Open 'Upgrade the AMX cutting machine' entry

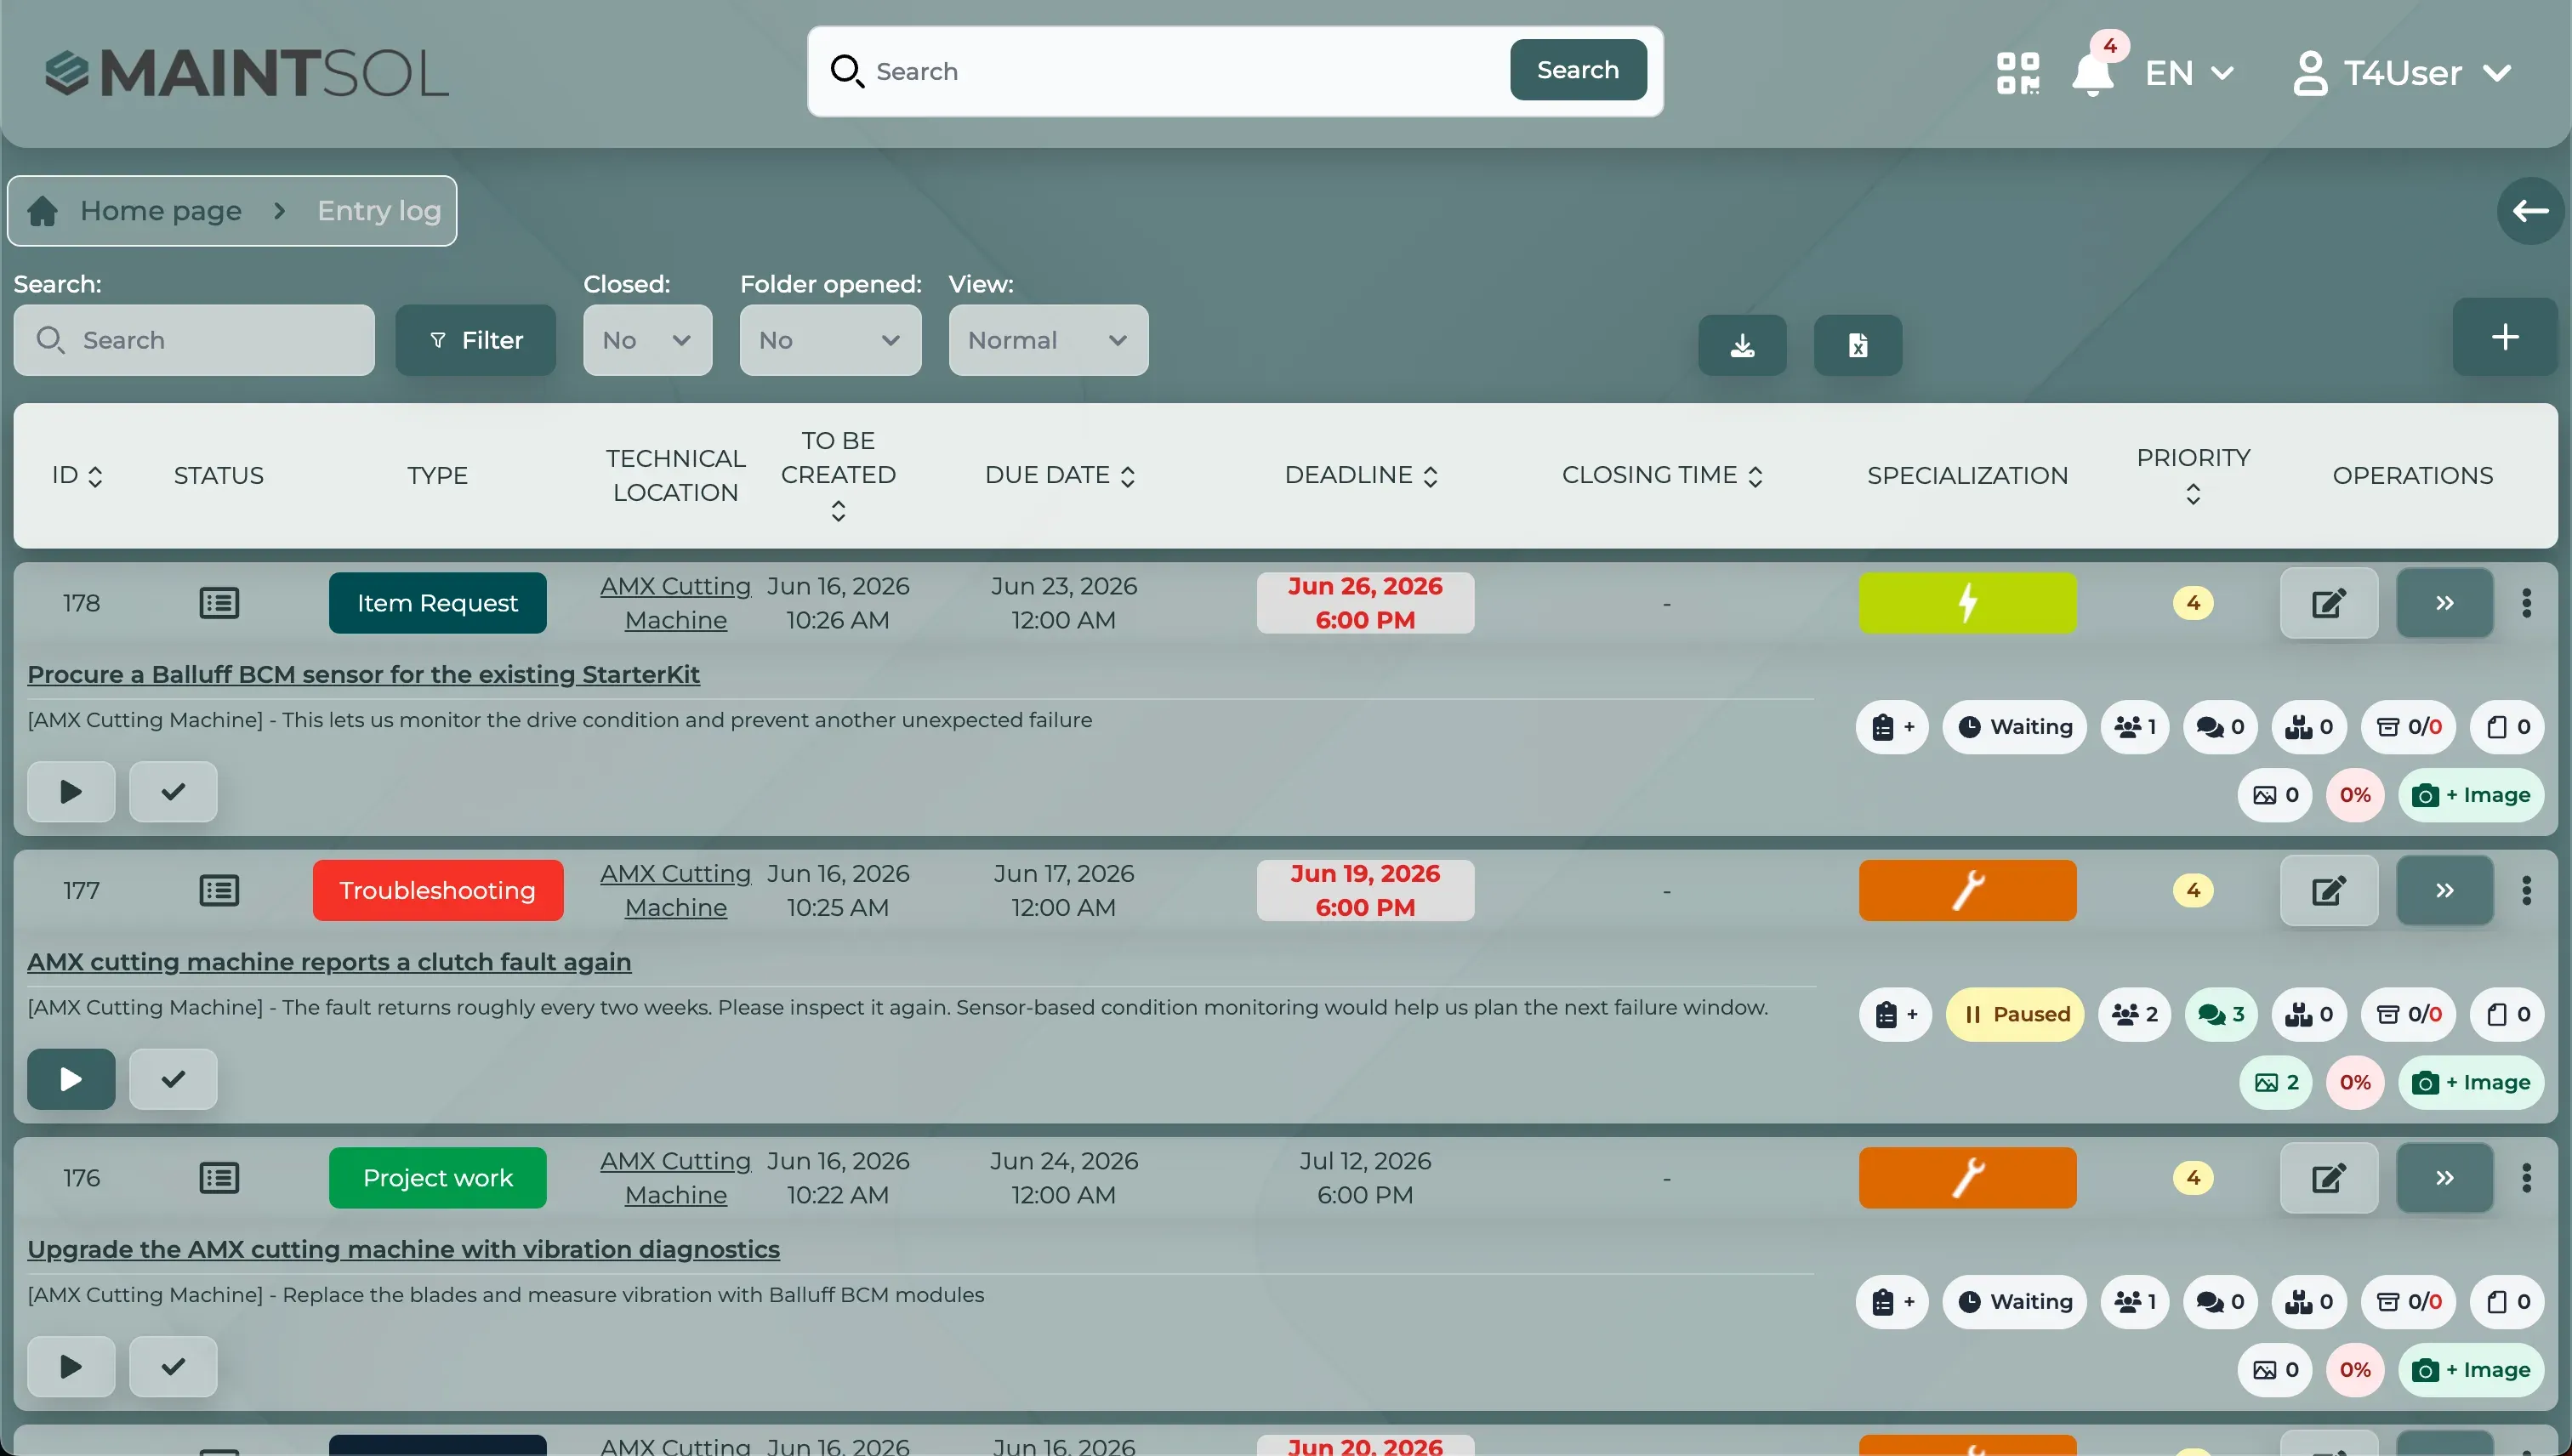point(403,1250)
